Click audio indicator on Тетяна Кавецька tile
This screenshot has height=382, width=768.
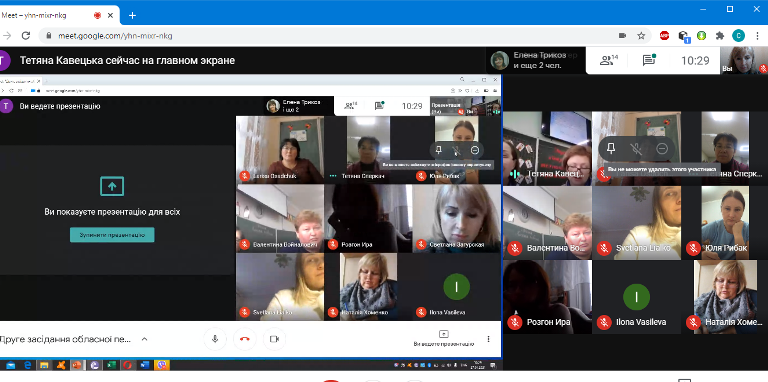pos(514,173)
